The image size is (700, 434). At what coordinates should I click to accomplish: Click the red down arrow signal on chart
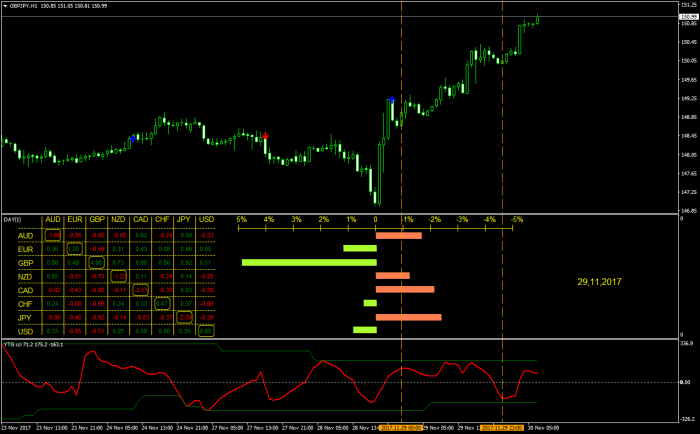266,135
